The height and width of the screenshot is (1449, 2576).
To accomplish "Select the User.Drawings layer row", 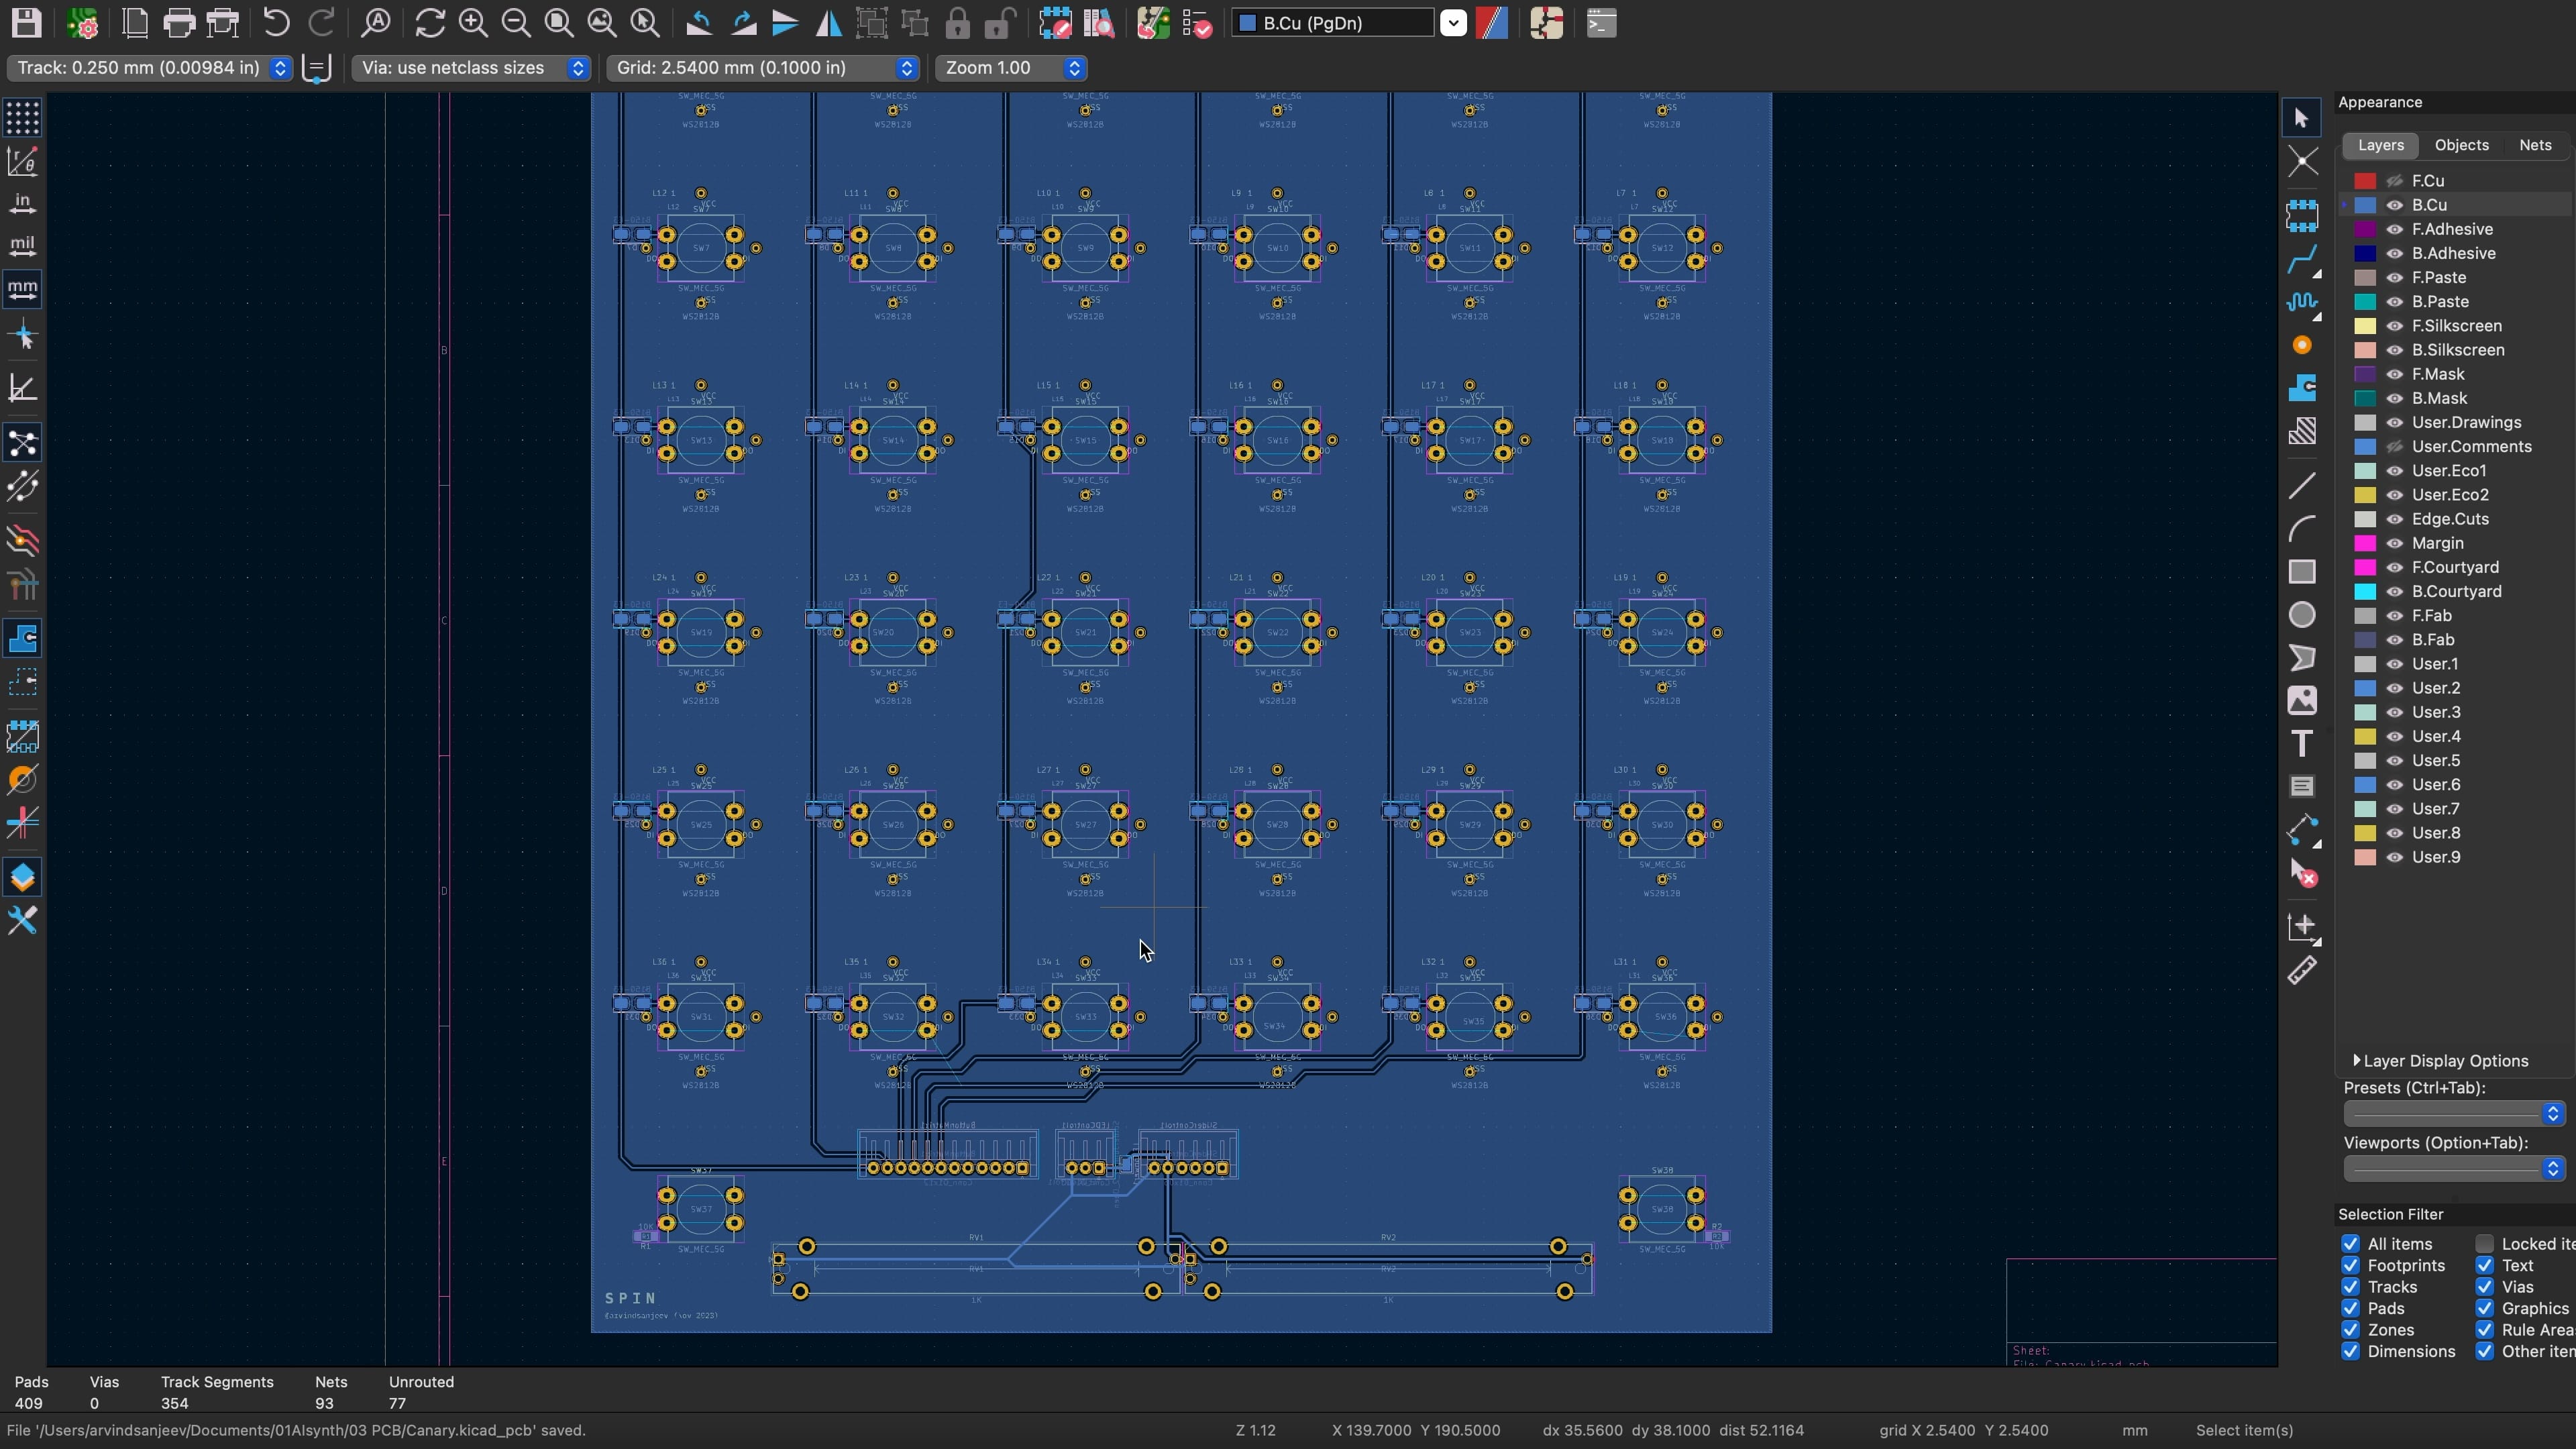I will click(2455, 422).
